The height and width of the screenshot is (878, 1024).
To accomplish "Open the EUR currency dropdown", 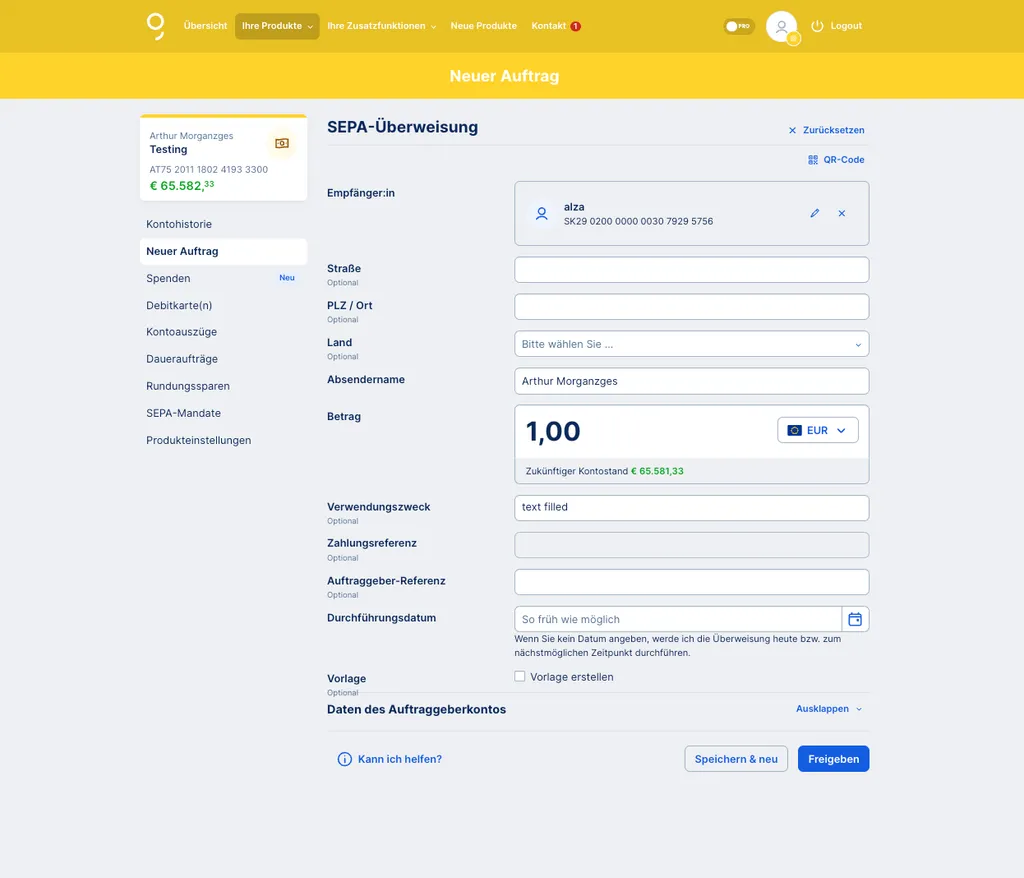I will tap(818, 431).
